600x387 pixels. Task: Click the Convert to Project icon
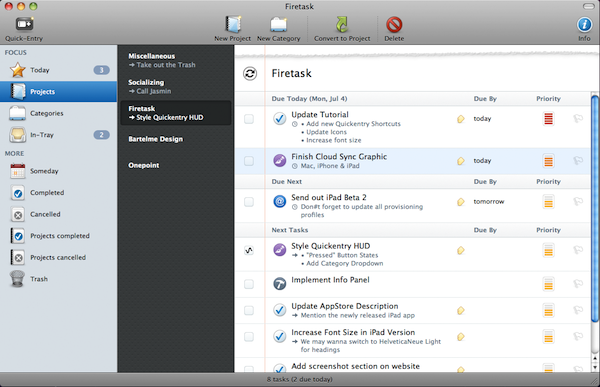click(x=342, y=24)
